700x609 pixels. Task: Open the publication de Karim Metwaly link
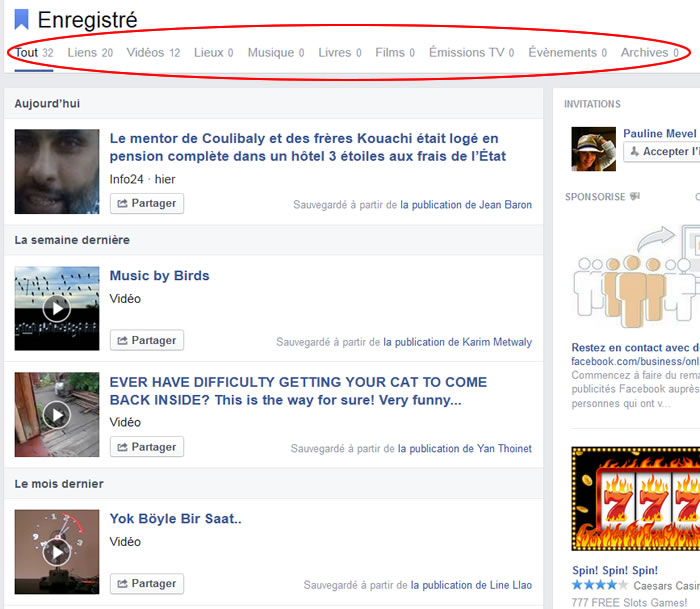pyautogui.click(x=457, y=342)
